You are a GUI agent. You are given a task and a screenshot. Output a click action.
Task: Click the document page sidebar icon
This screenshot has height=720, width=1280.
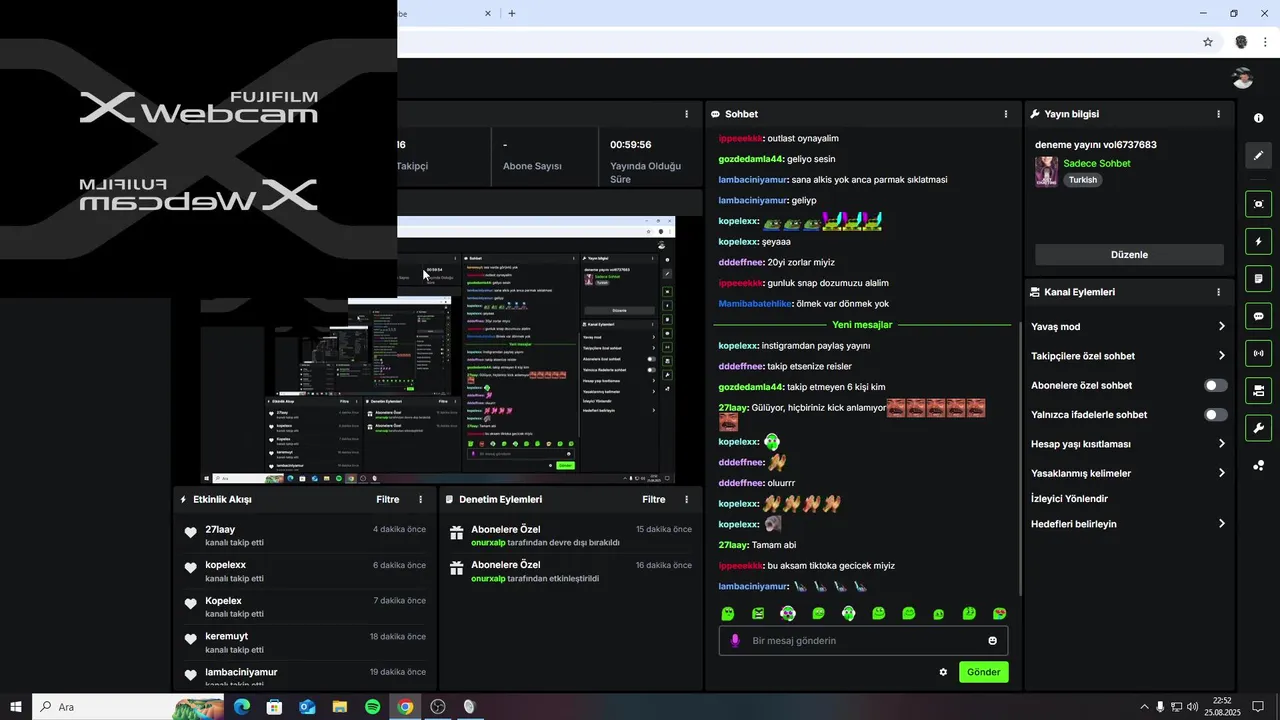tap(1258, 278)
